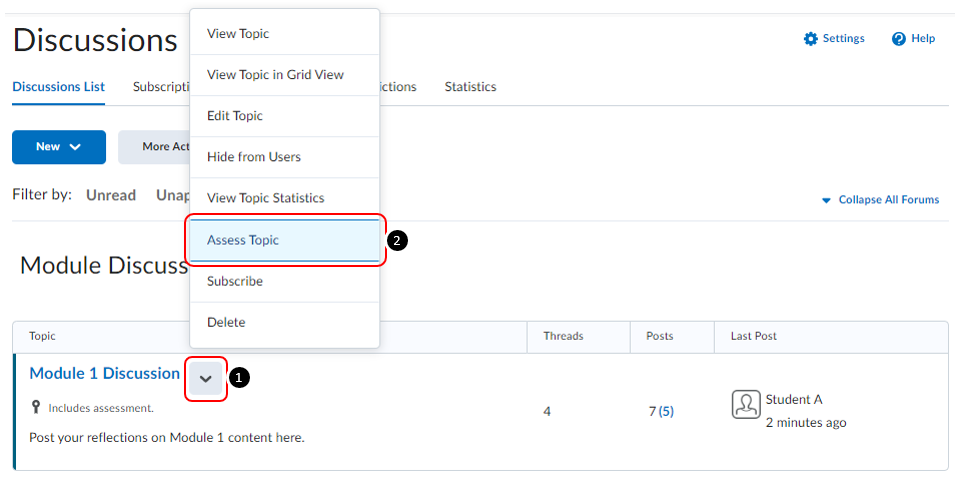Open the Module 1 Discussion chevron menu

tap(206, 379)
